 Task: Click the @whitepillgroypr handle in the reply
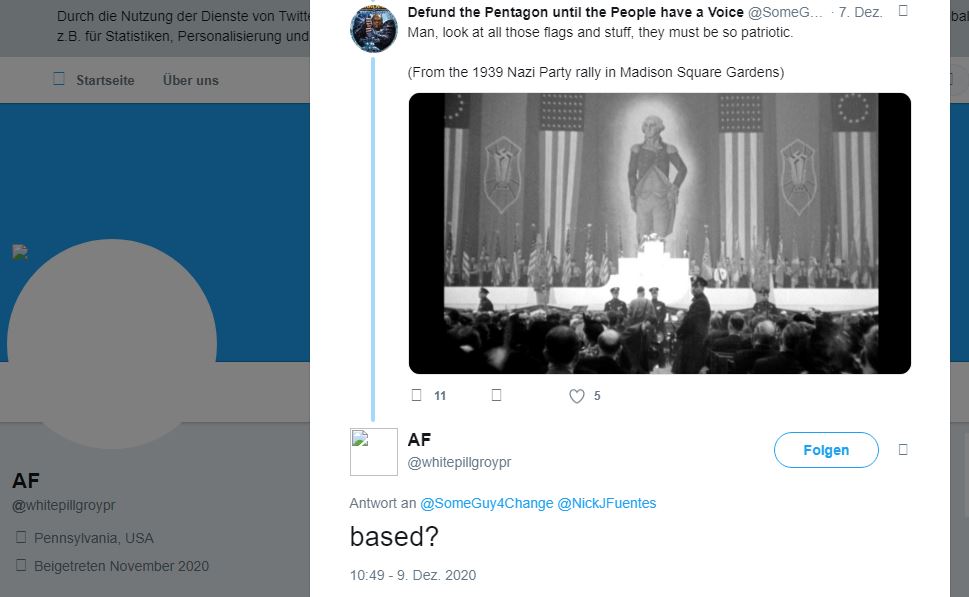(x=459, y=462)
